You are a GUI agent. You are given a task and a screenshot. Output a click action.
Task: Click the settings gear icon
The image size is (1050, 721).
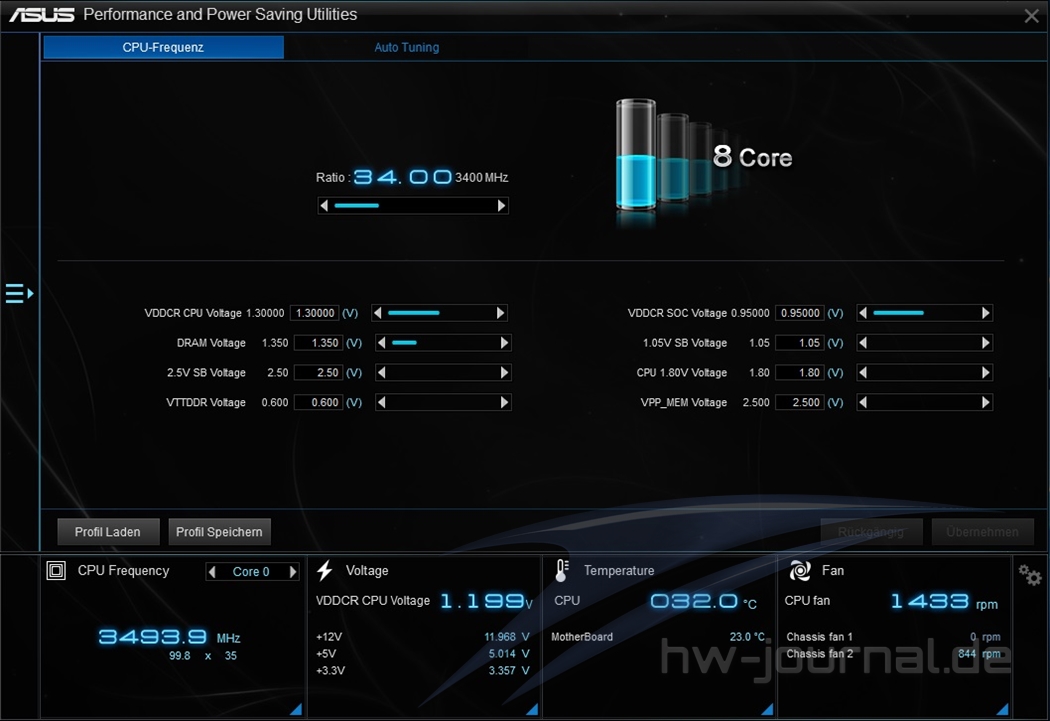click(x=1030, y=574)
